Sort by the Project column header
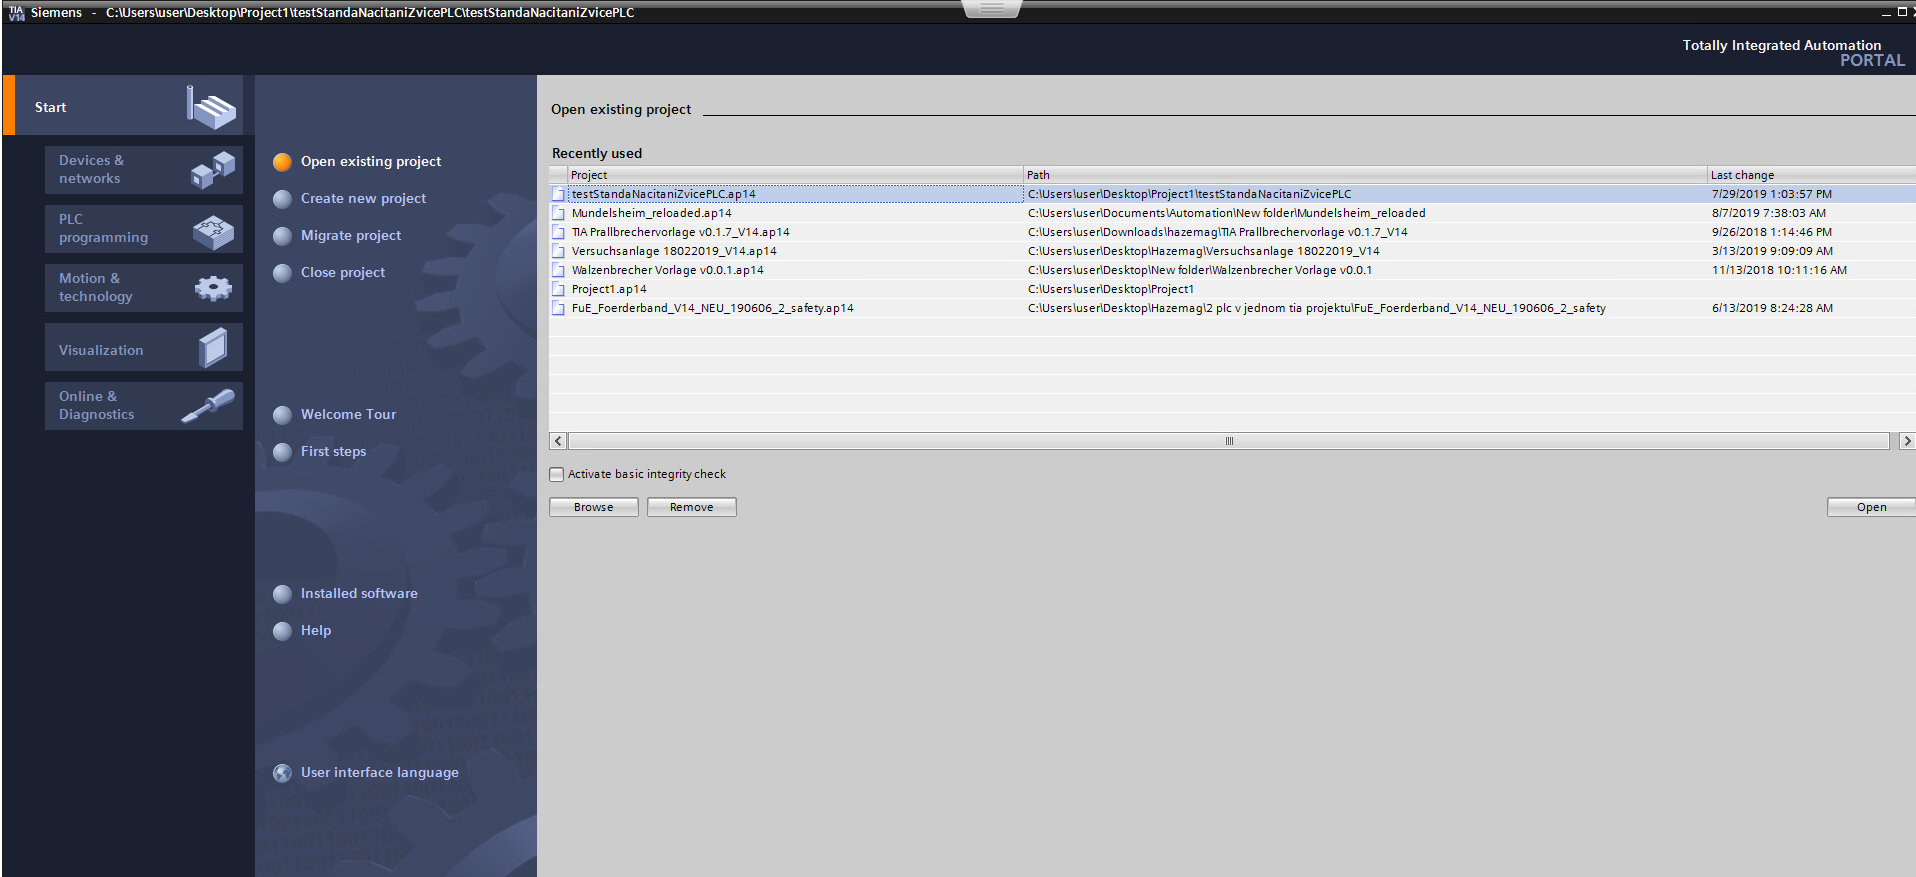The width and height of the screenshot is (1916, 877). pos(795,175)
